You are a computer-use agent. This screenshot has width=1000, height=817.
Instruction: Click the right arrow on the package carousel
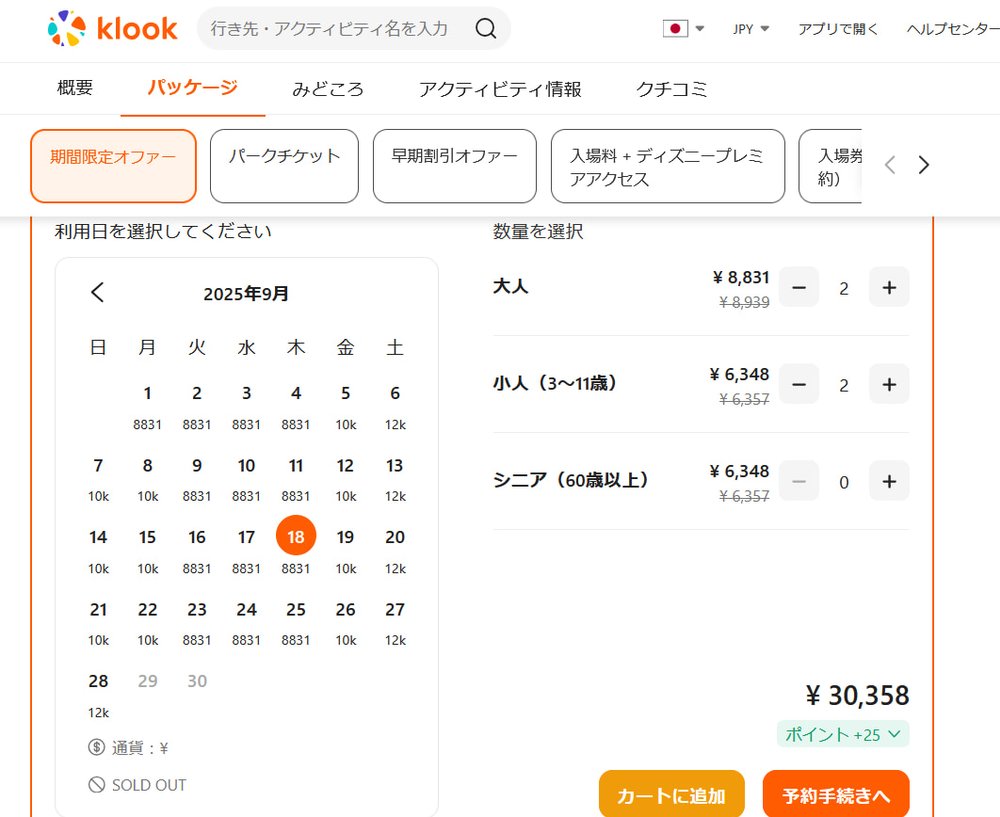pyautogui.click(x=923, y=165)
